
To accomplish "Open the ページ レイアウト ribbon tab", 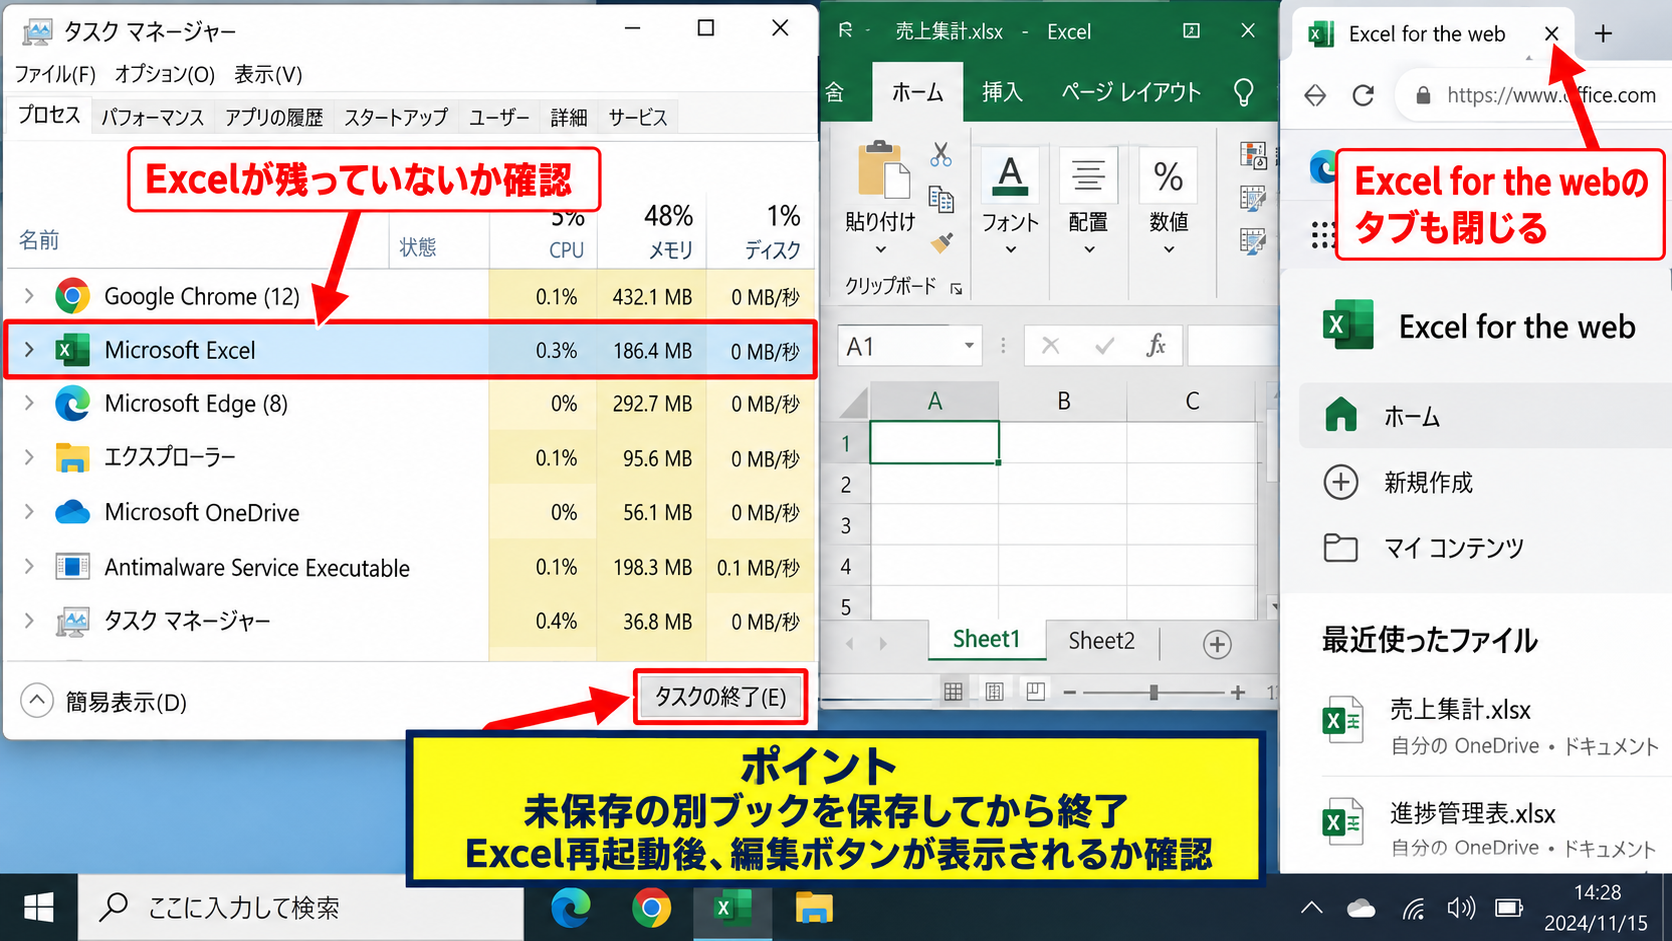I will (x=1130, y=92).
